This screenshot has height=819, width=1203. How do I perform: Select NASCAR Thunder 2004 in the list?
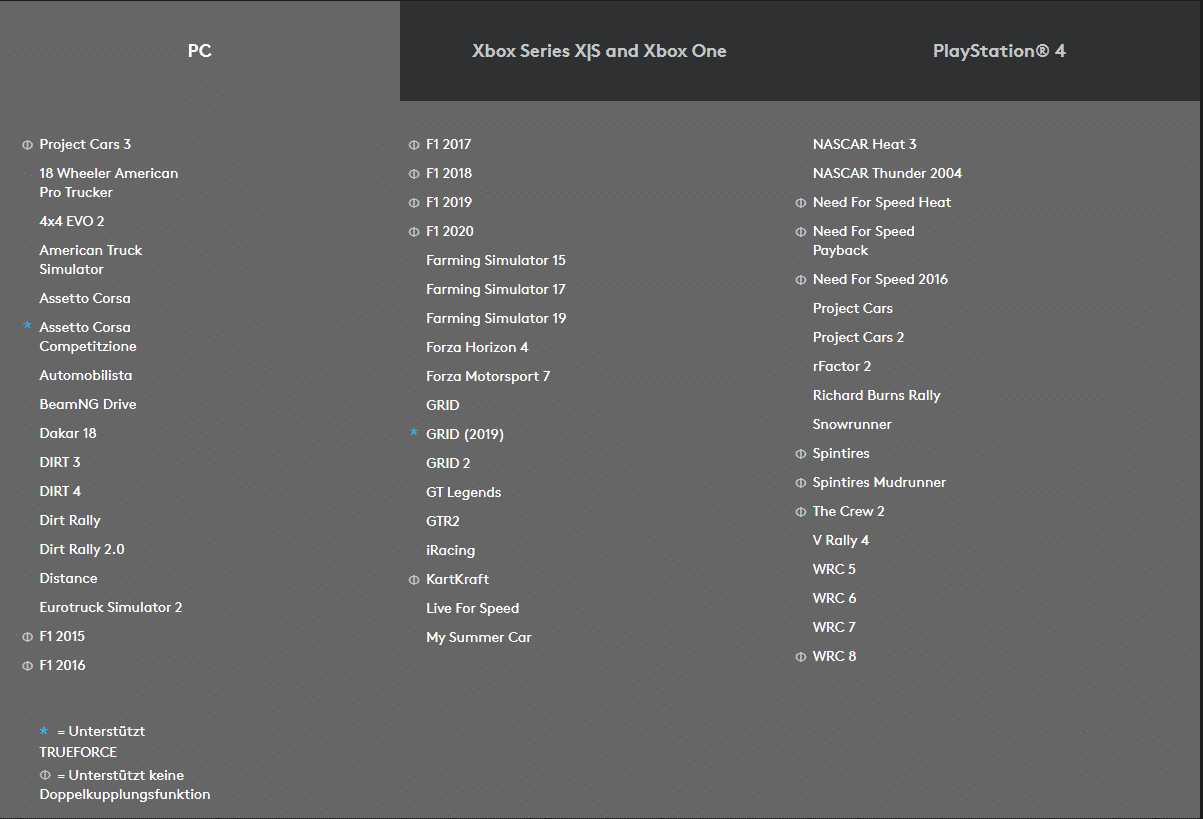(887, 173)
